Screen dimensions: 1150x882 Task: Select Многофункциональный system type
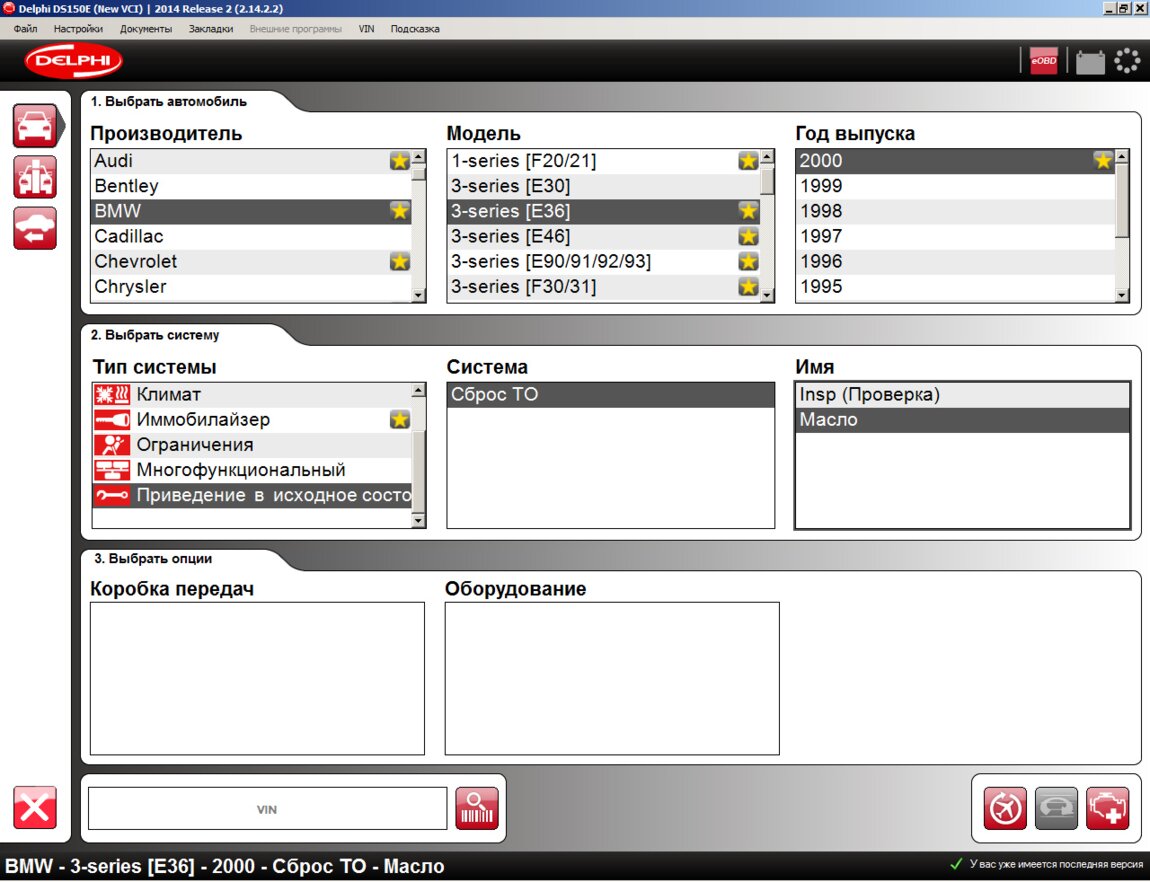tap(252, 470)
